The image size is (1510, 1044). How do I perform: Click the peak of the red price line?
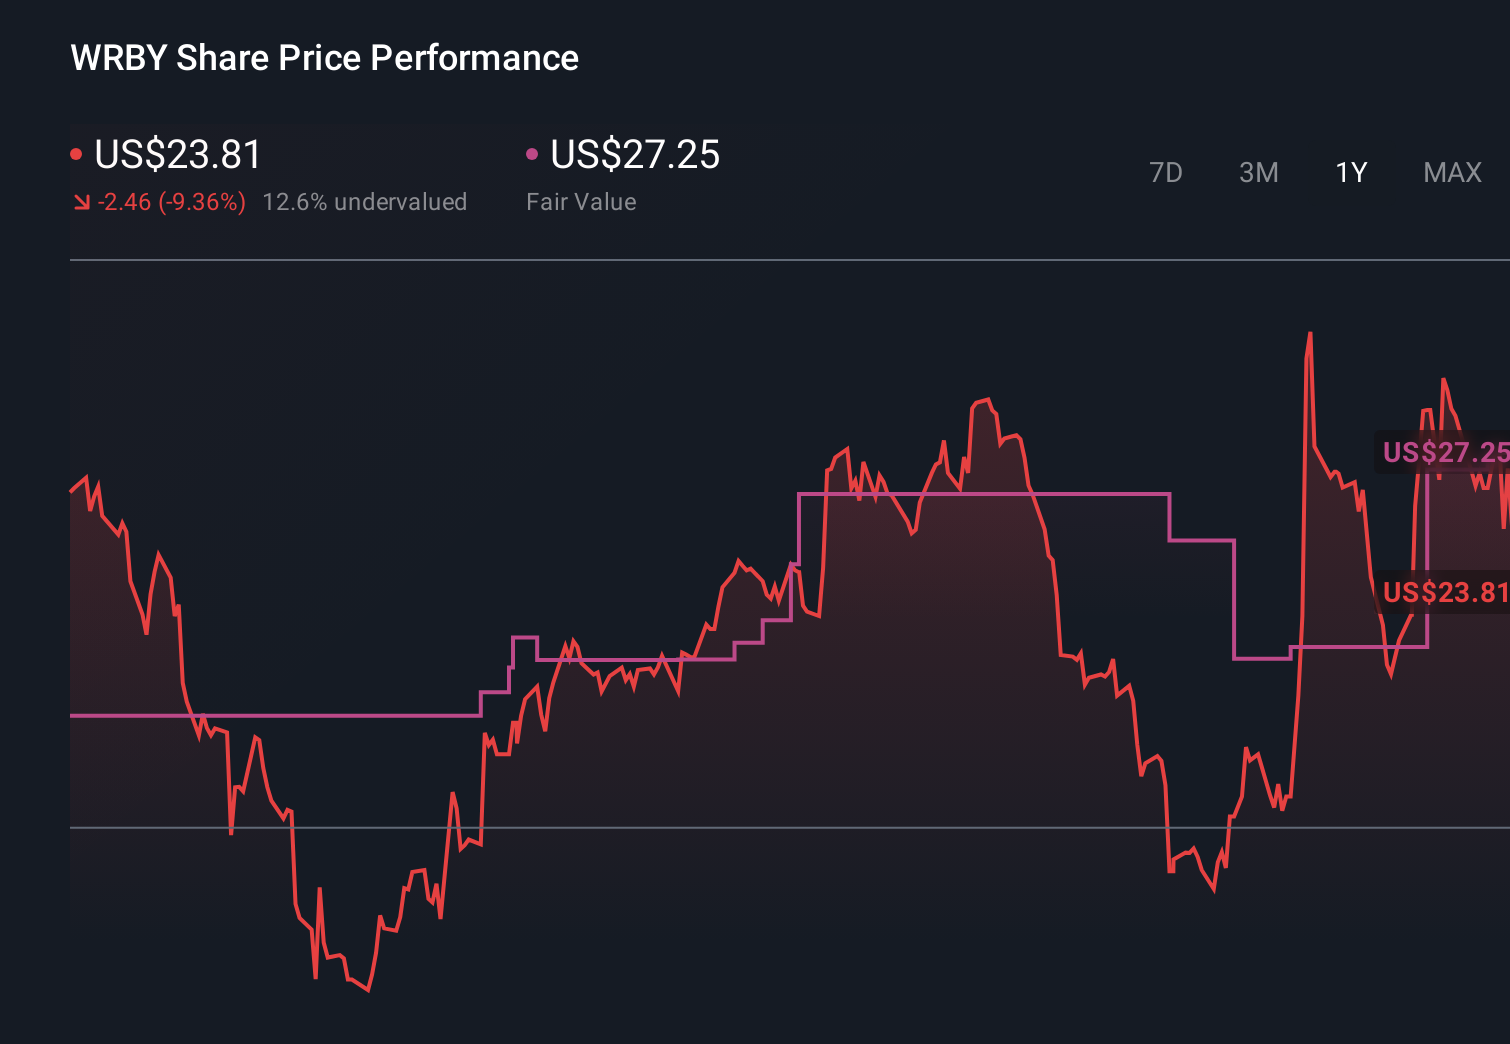pos(1311,335)
